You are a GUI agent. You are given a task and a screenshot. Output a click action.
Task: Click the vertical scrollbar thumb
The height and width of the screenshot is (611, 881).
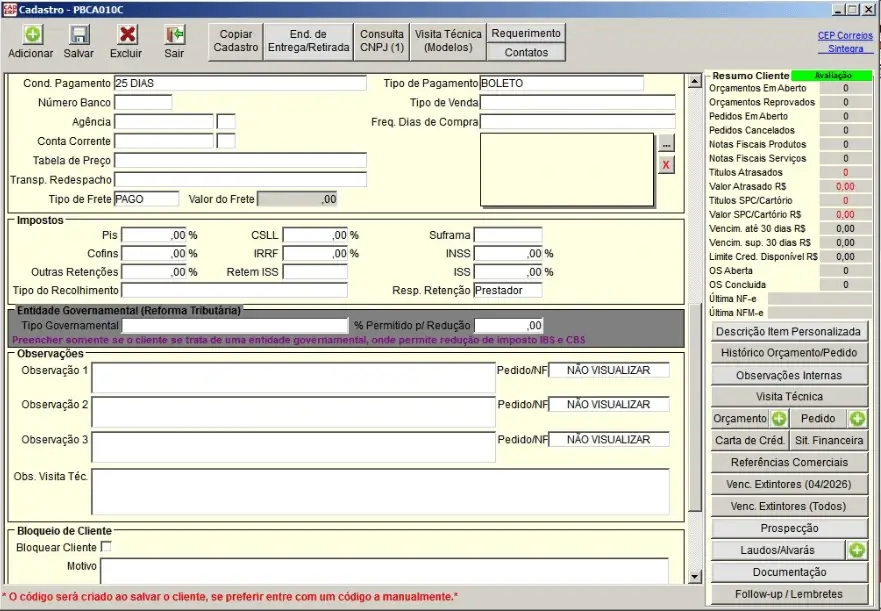[695, 408]
